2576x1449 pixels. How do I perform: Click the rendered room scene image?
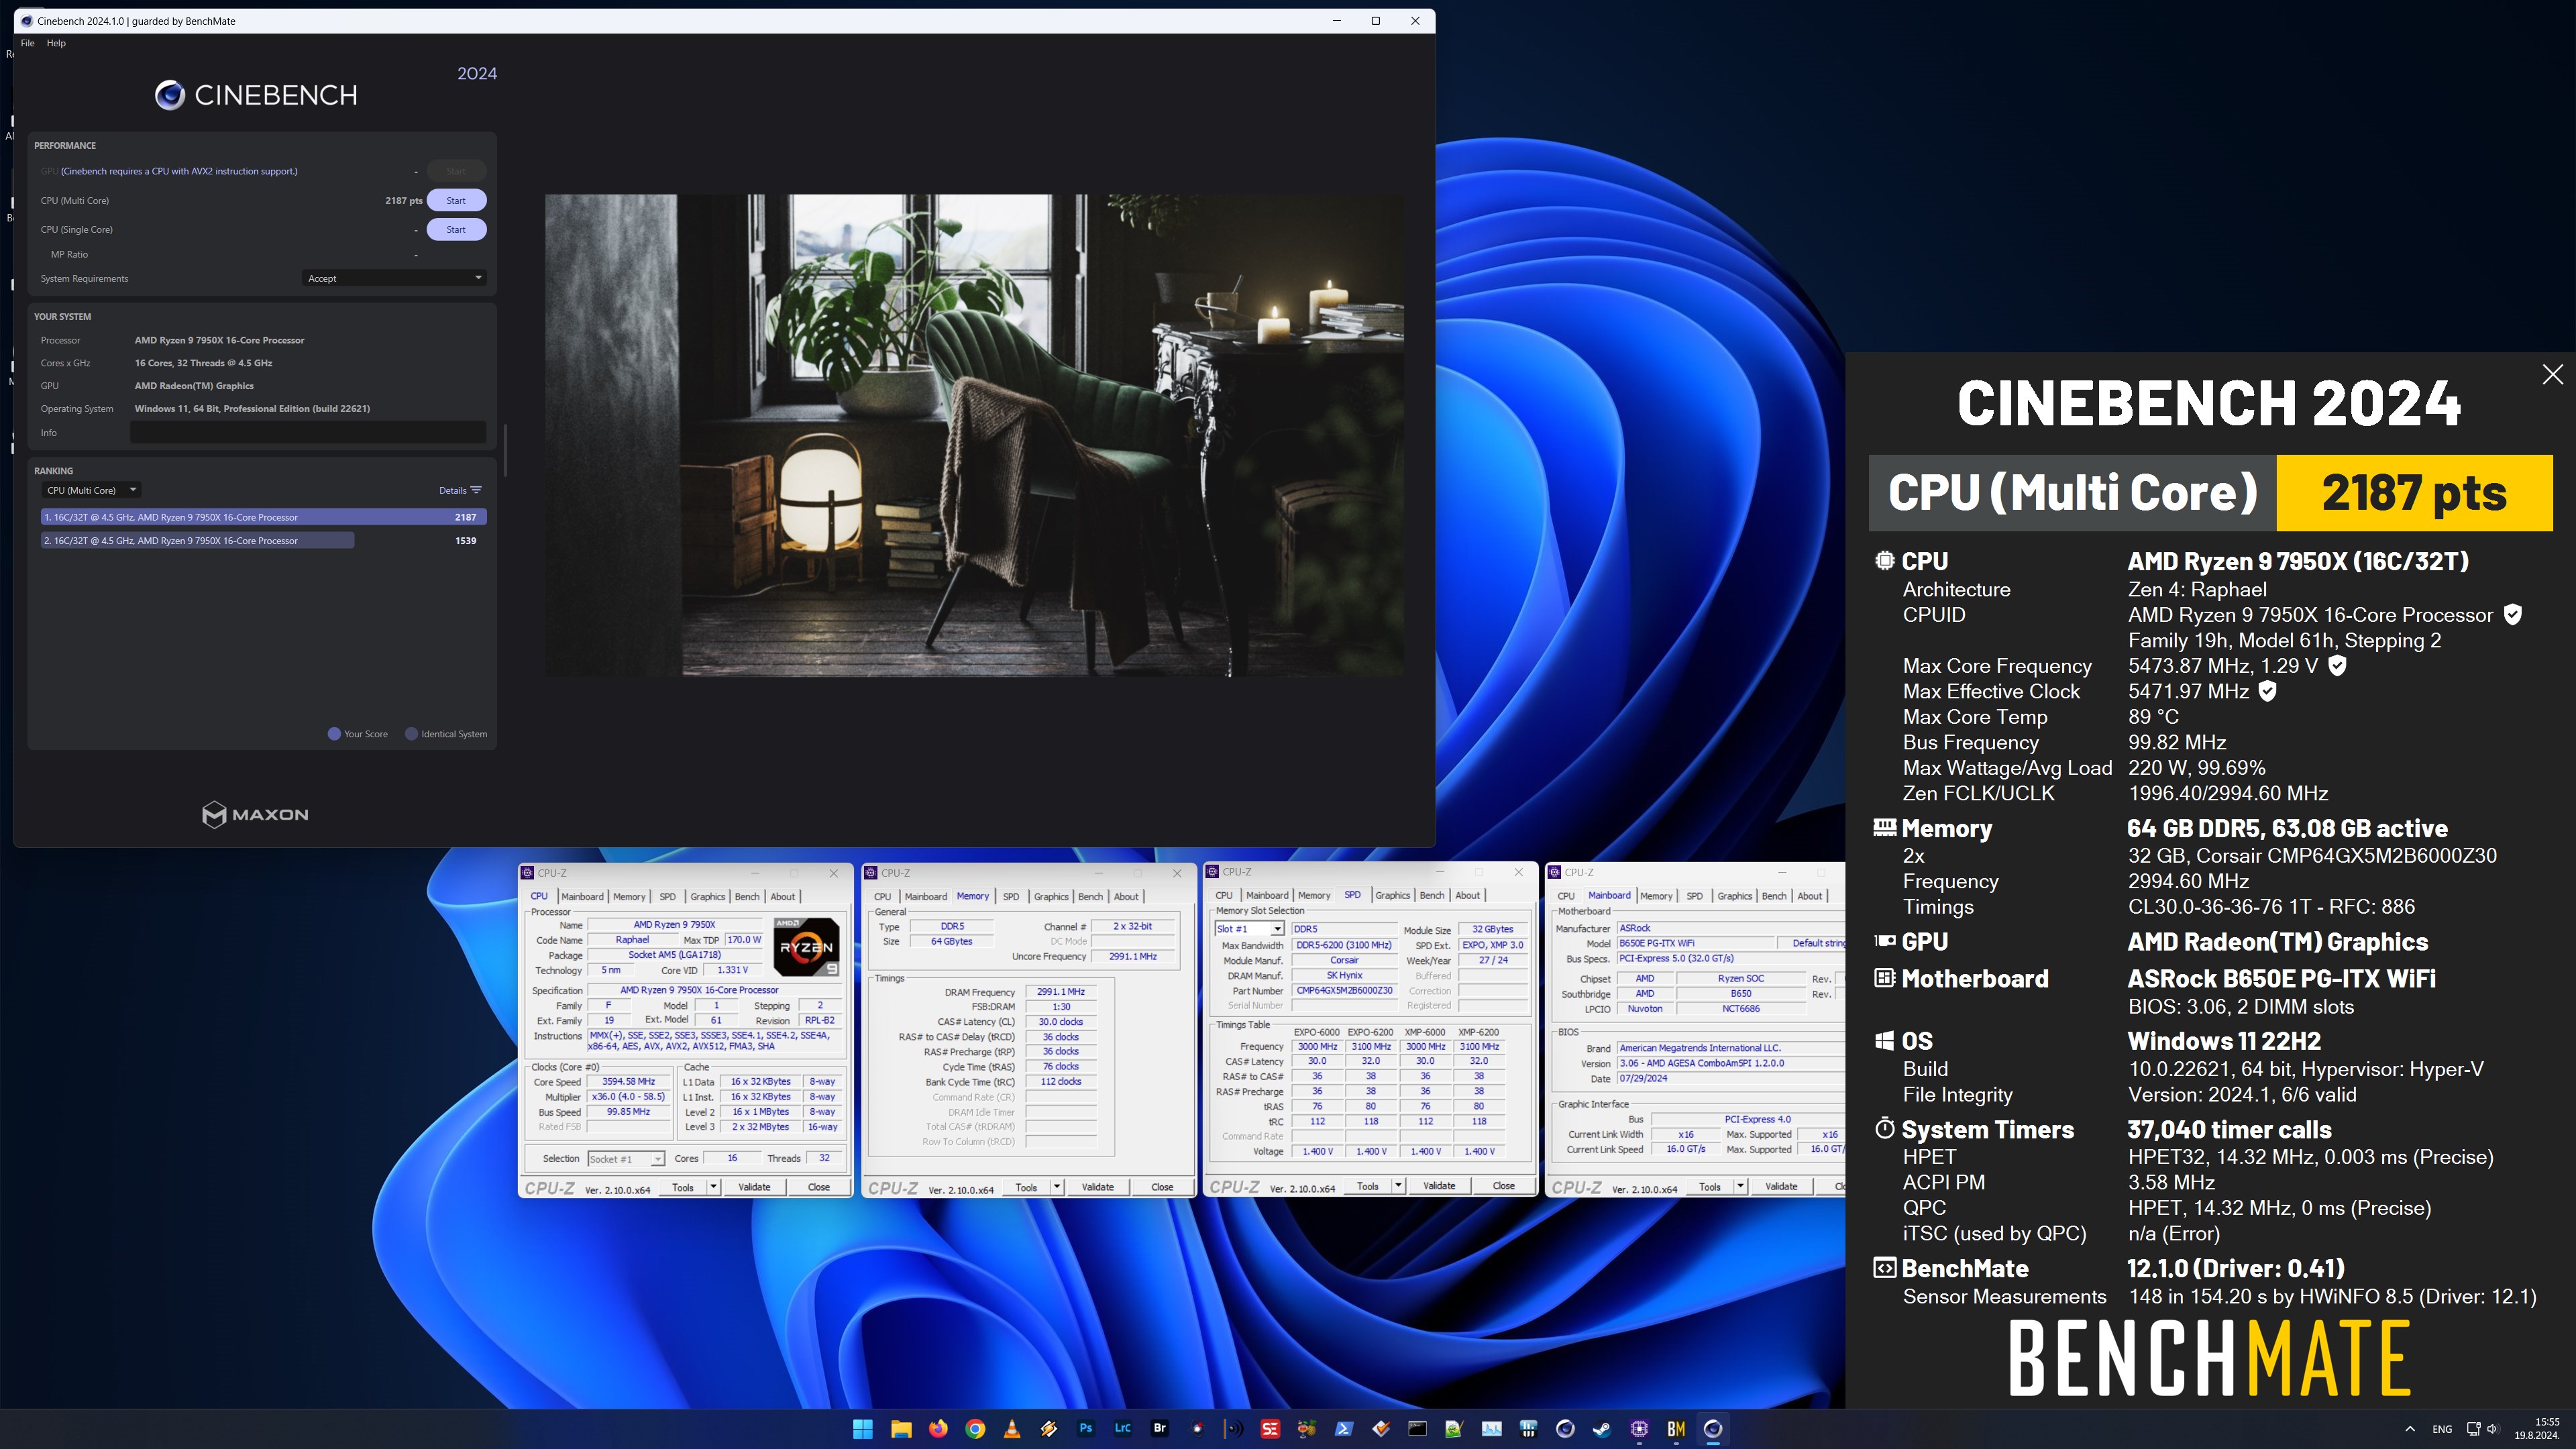pos(974,435)
